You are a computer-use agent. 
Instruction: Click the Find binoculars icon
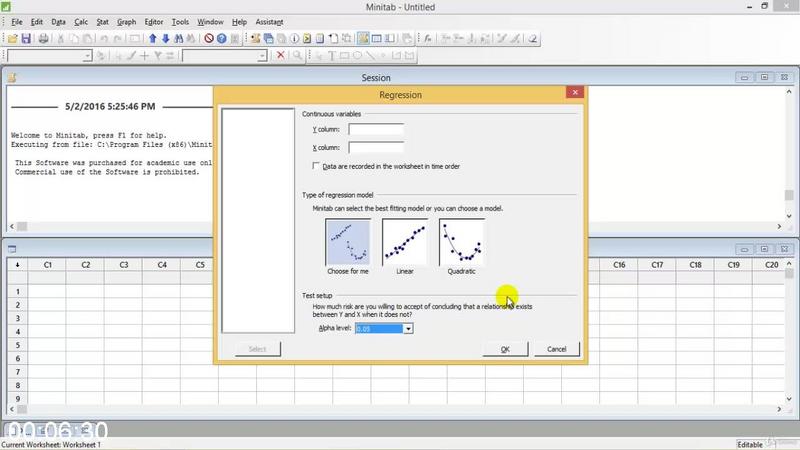179,39
